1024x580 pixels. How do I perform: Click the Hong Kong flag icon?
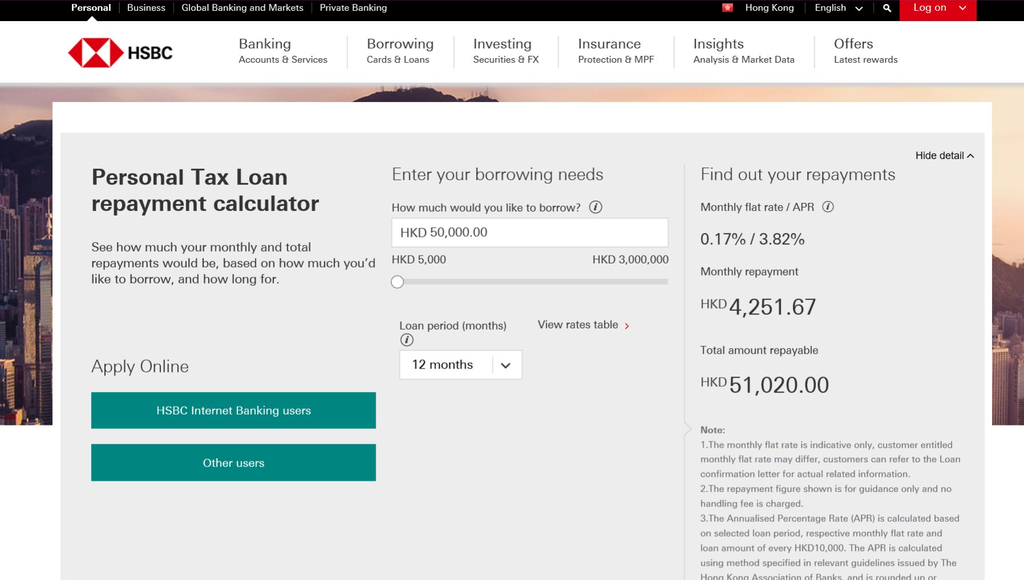[x=728, y=8]
